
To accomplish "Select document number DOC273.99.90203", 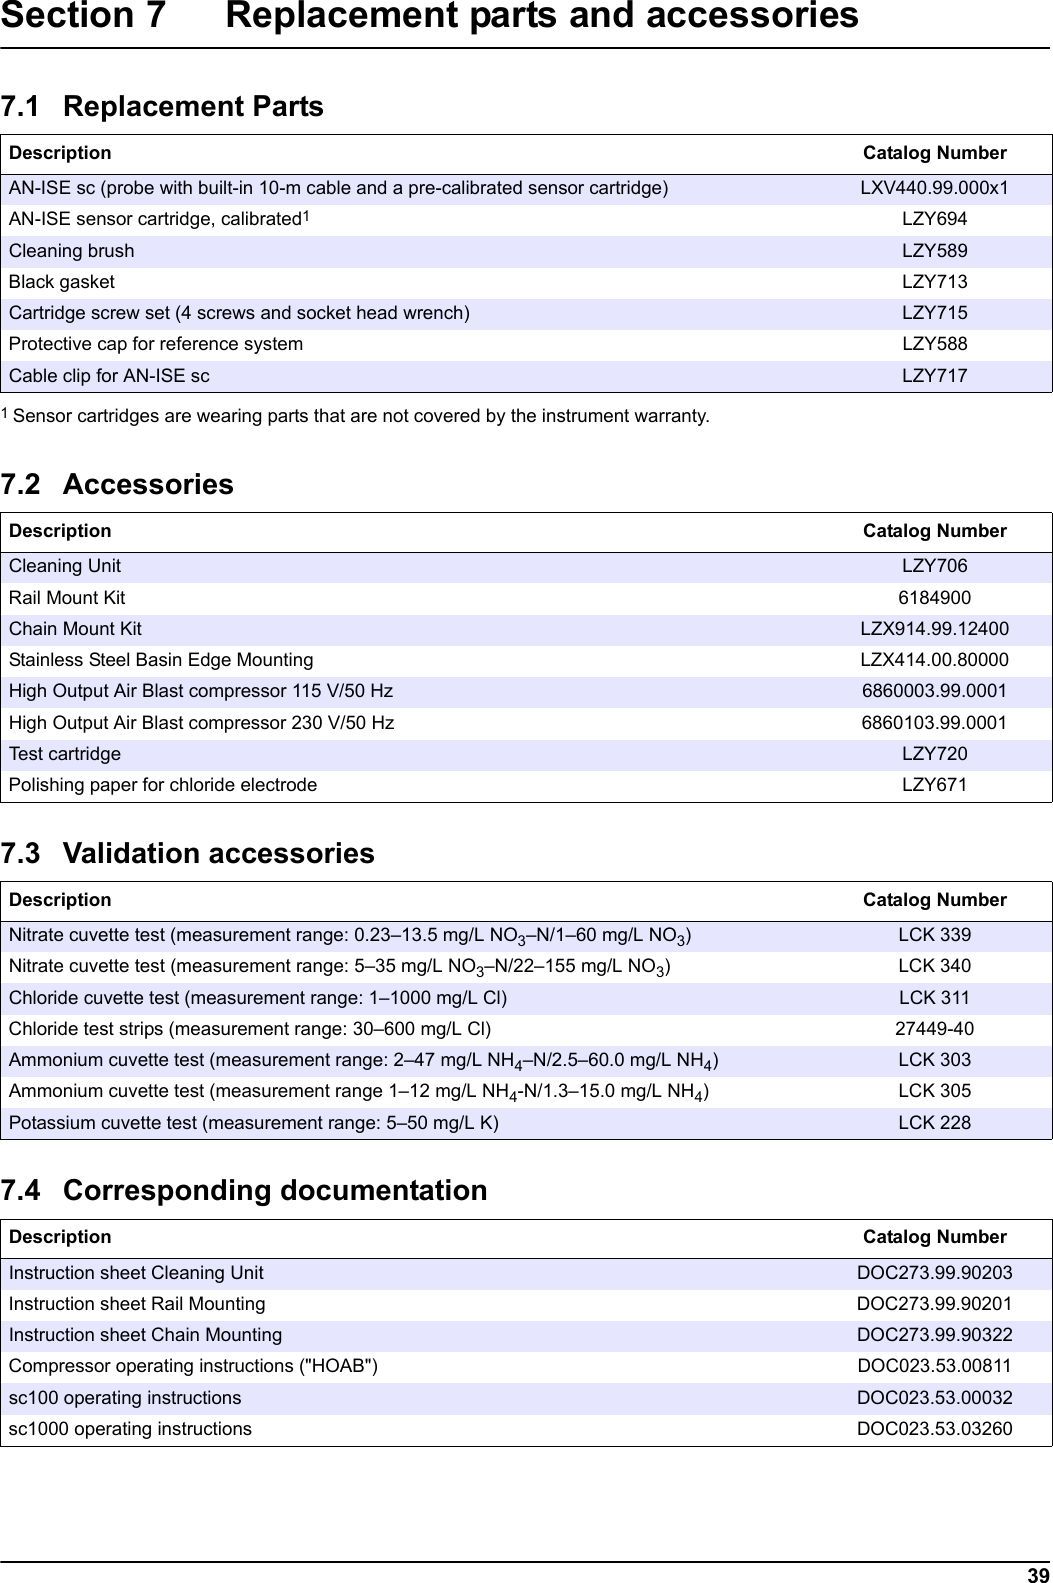I will click(x=934, y=1273).
